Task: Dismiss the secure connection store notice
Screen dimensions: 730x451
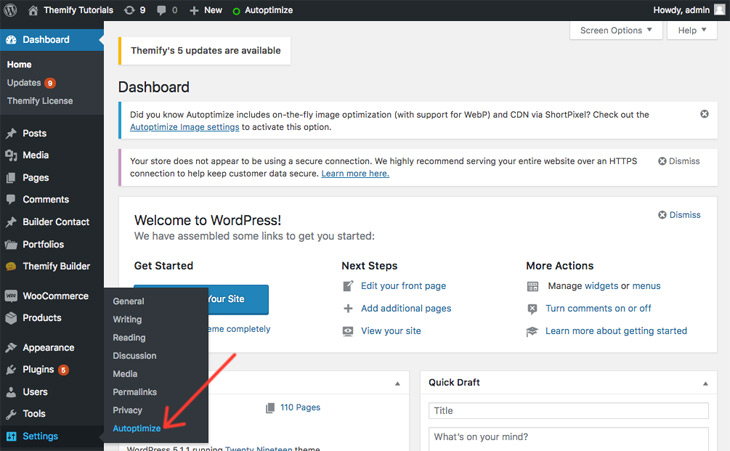Action: pyautogui.click(x=679, y=161)
